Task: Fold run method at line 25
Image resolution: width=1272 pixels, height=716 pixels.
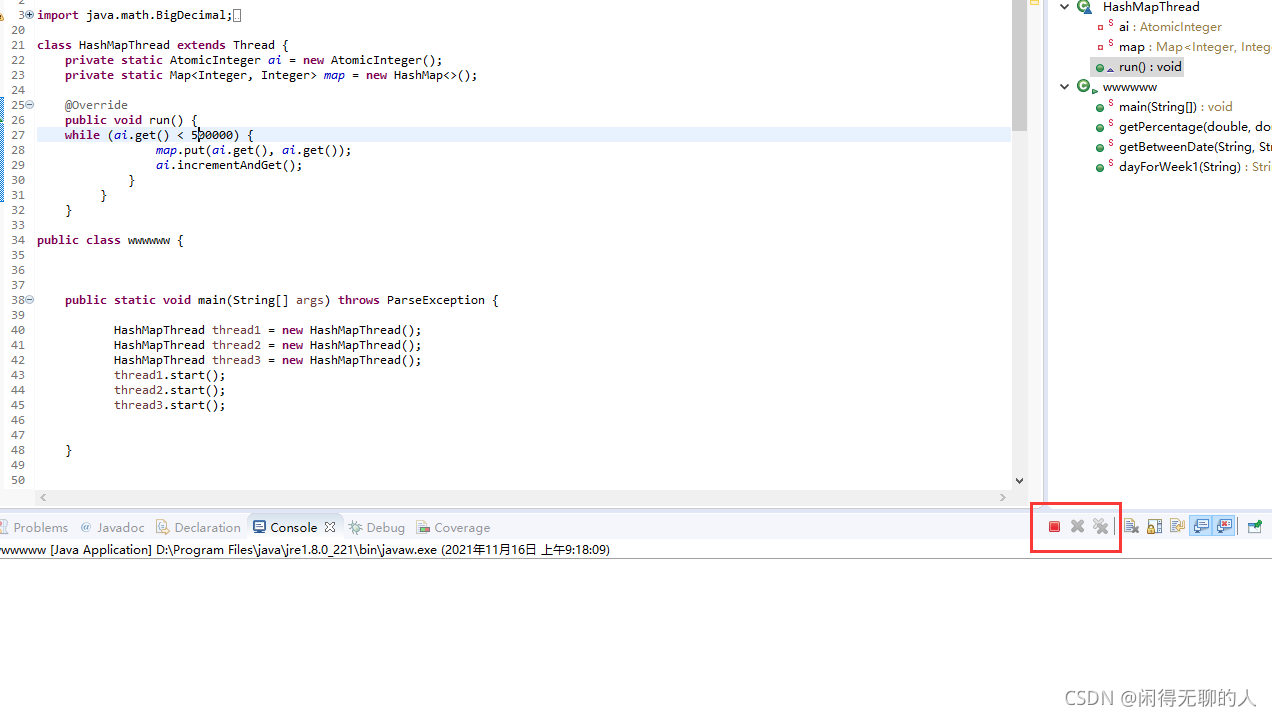Action: [29, 105]
